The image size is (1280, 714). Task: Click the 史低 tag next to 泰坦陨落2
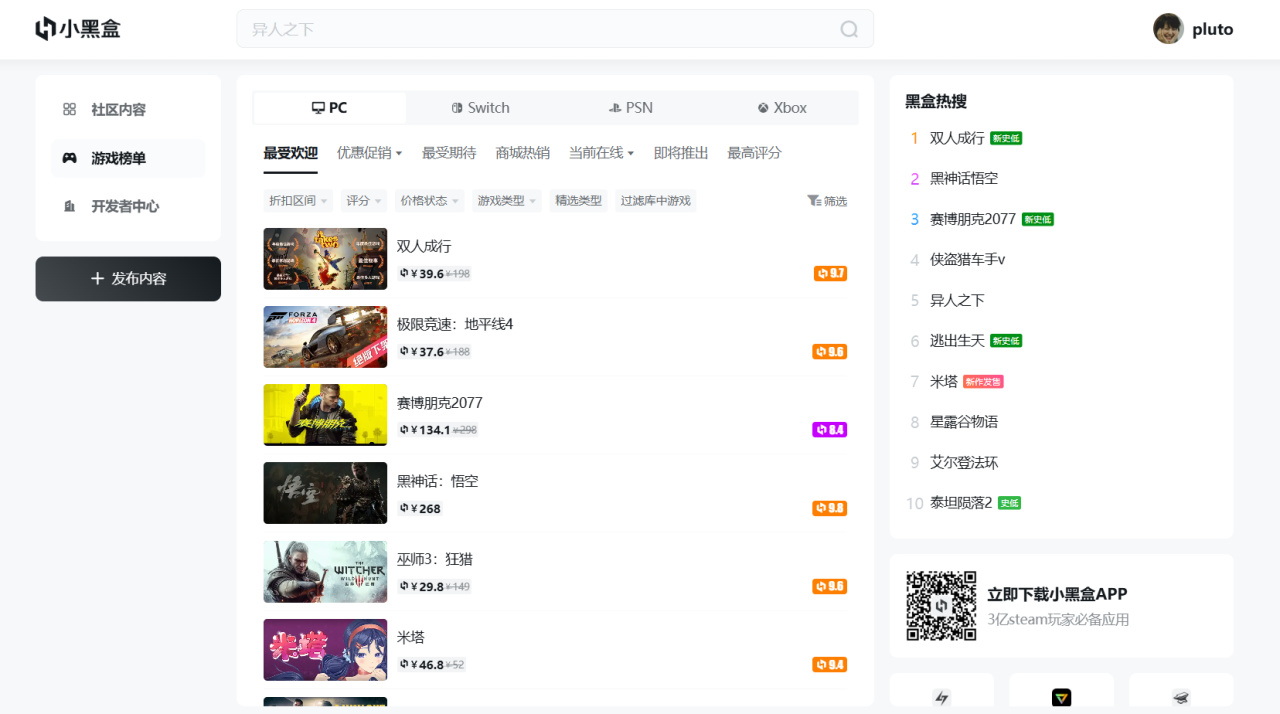pos(1009,503)
